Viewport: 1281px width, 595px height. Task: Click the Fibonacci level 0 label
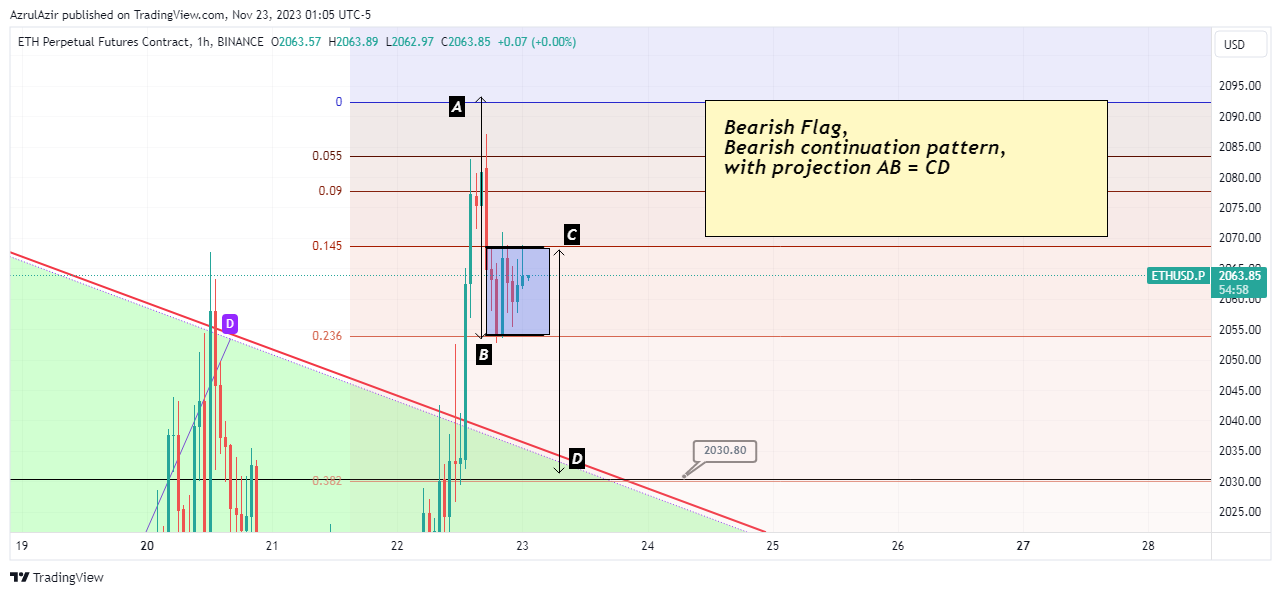(x=339, y=102)
